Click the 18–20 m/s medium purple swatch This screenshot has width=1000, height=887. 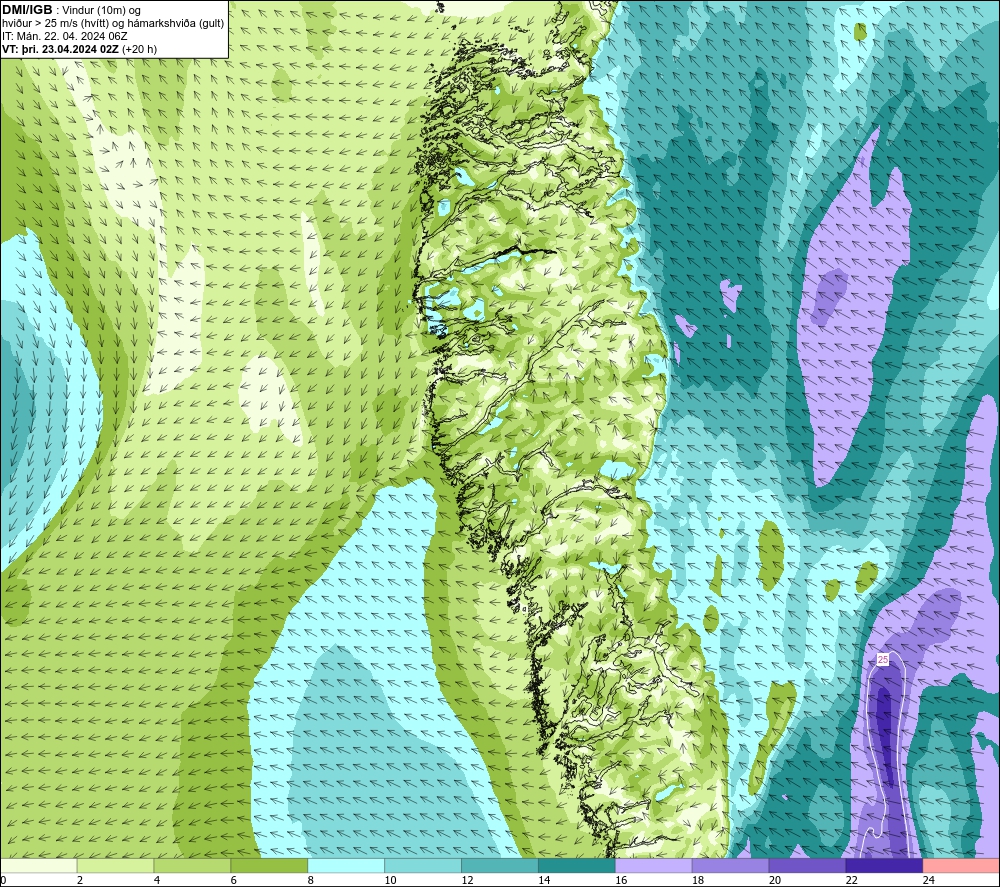pyautogui.click(x=730, y=865)
